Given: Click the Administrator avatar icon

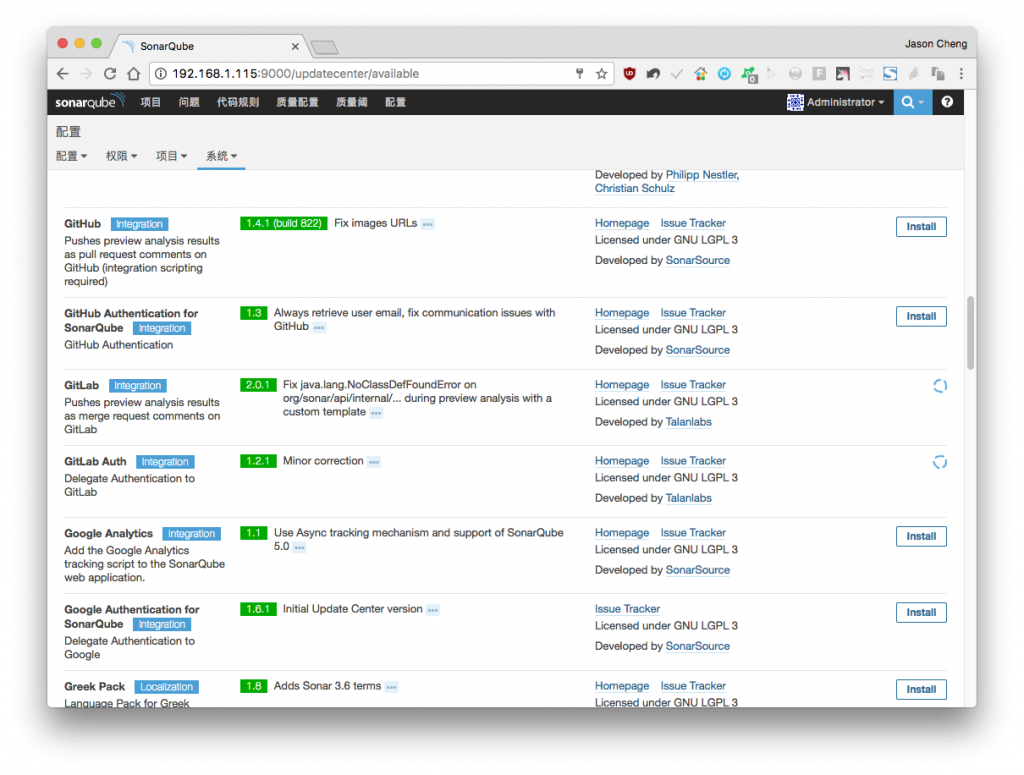Looking at the screenshot, I should pyautogui.click(x=795, y=102).
